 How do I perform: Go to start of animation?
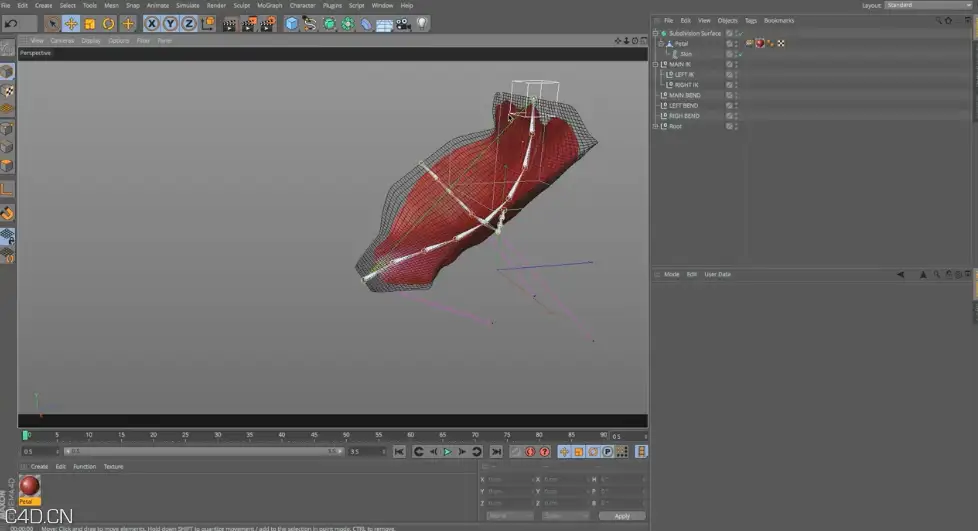tap(399, 452)
